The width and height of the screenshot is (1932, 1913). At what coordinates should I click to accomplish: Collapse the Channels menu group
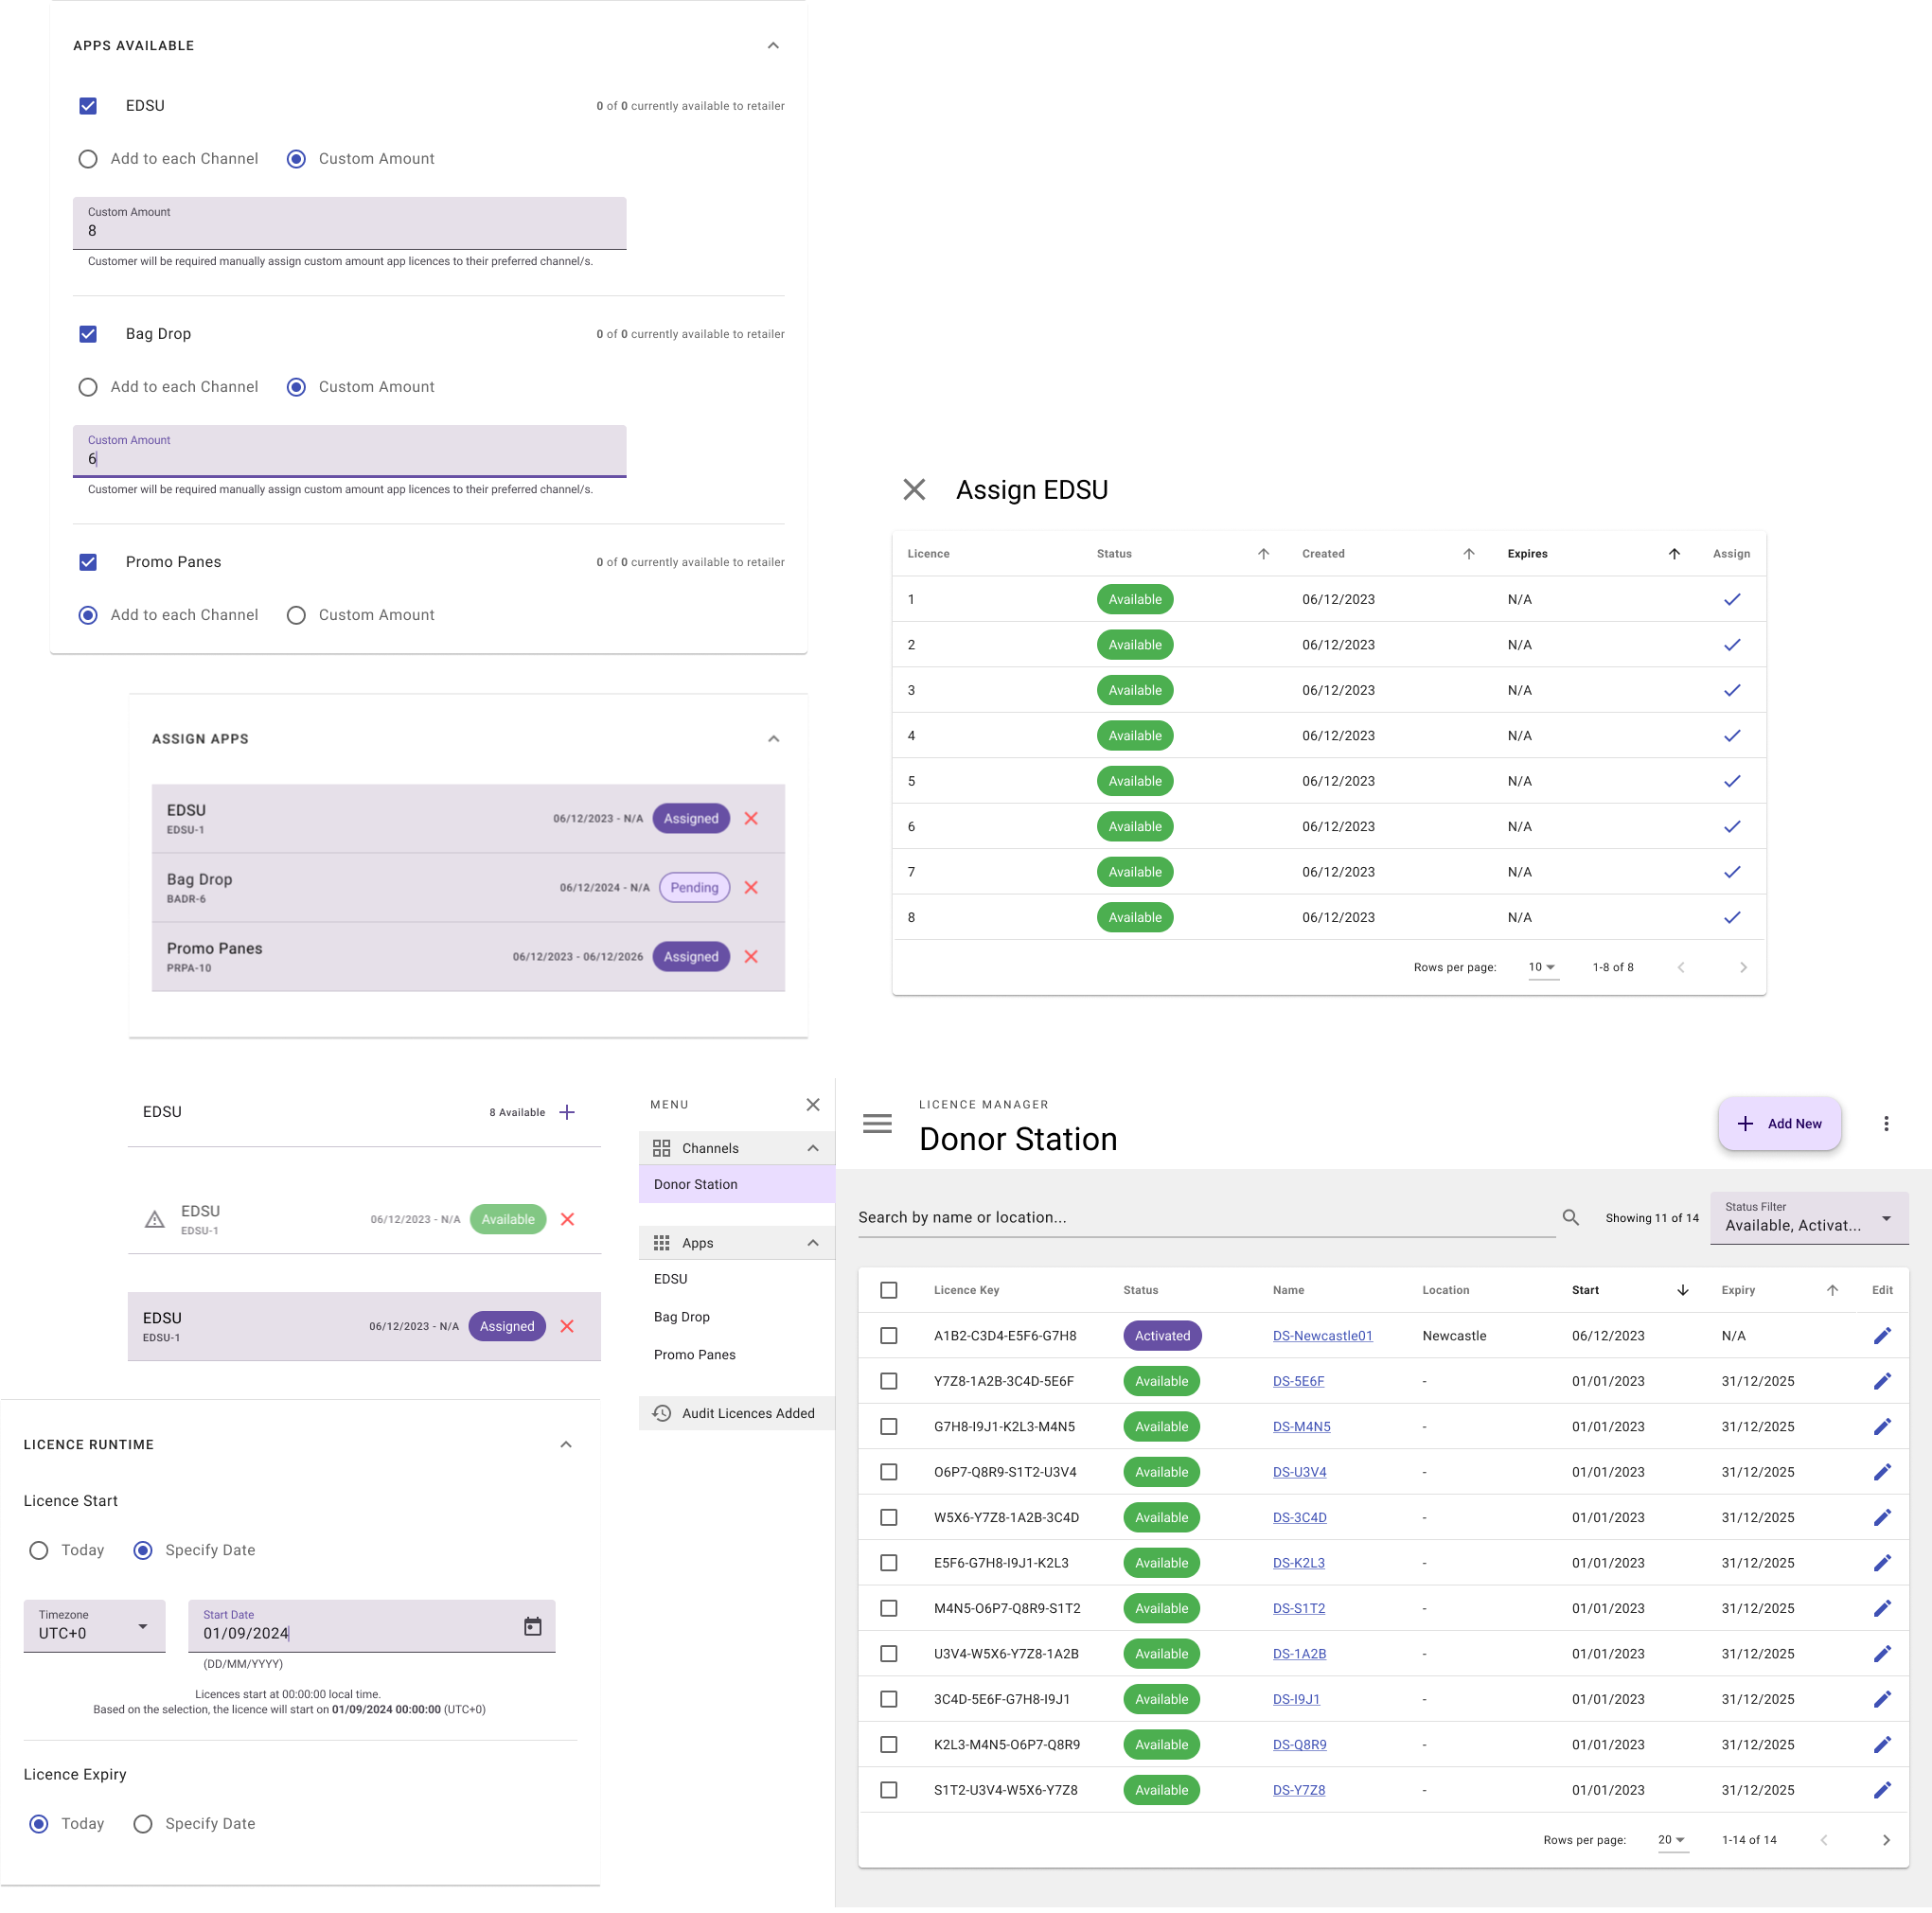pyautogui.click(x=813, y=1148)
